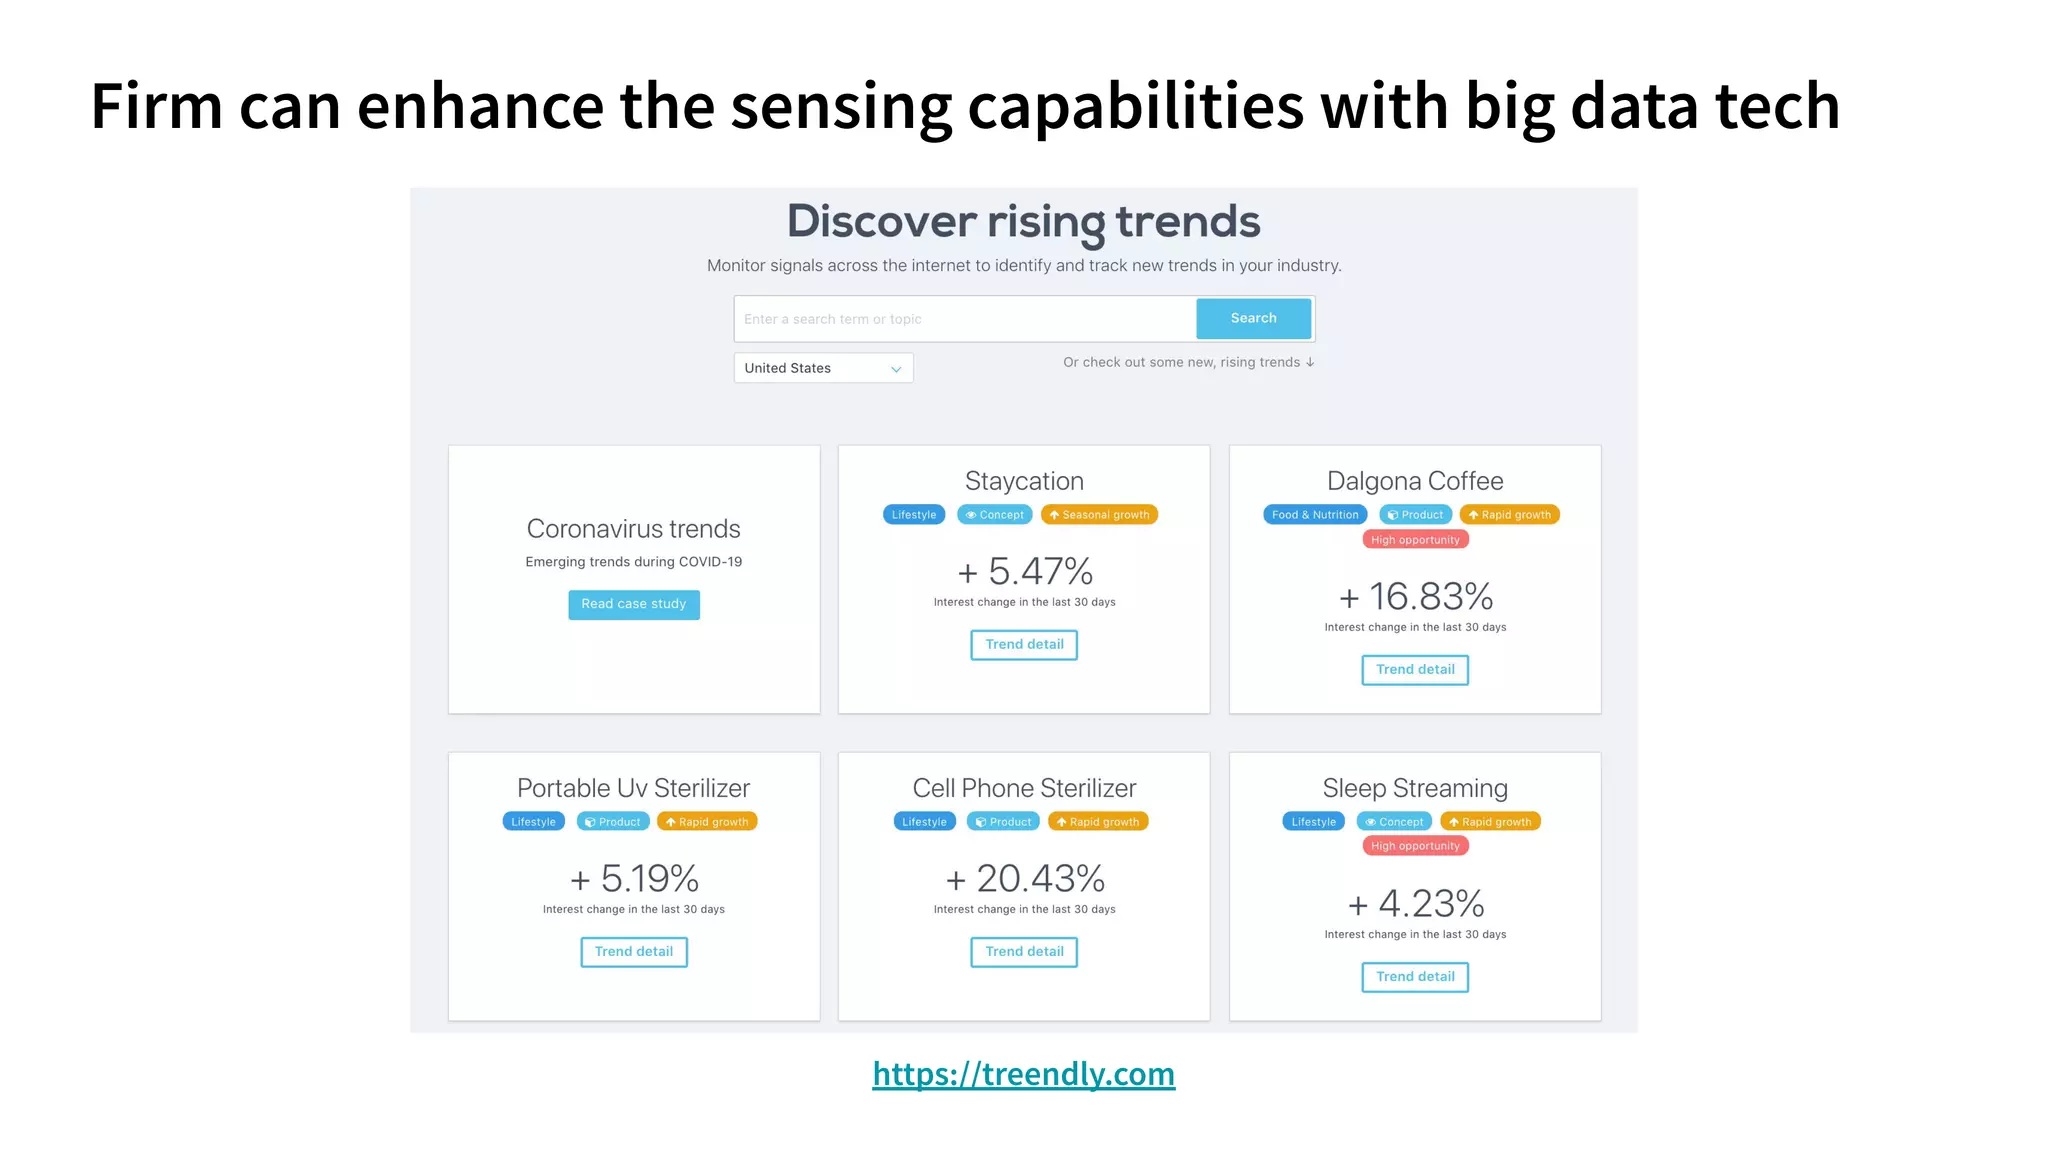Screen dimensions: 2048x1152
Task: Open the treendly.com link
Action: click(x=1023, y=1074)
